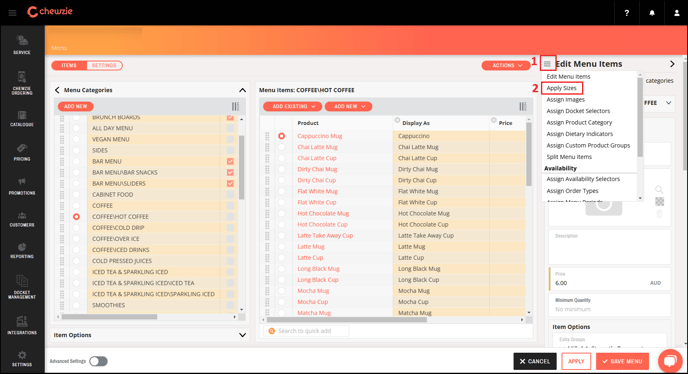Expand the Add Existing dropdown

pos(293,106)
